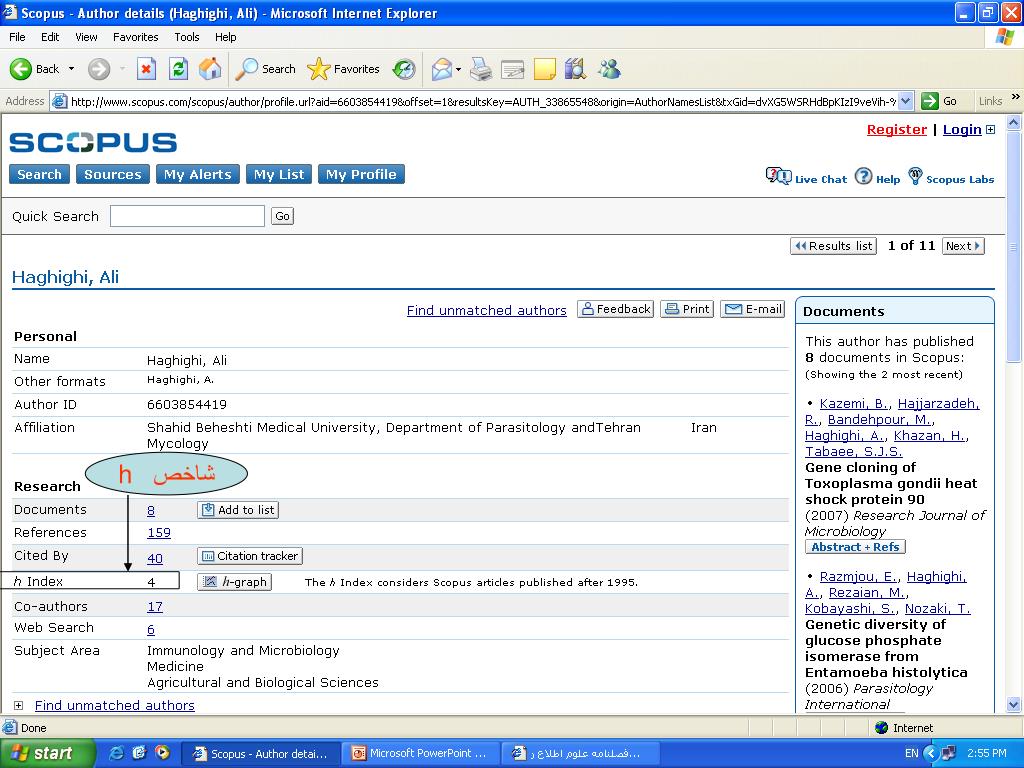Screen dimensions: 1024x768
Task: Click the Windows Media Player quick launch icon
Action: click(x=162, y=753)
